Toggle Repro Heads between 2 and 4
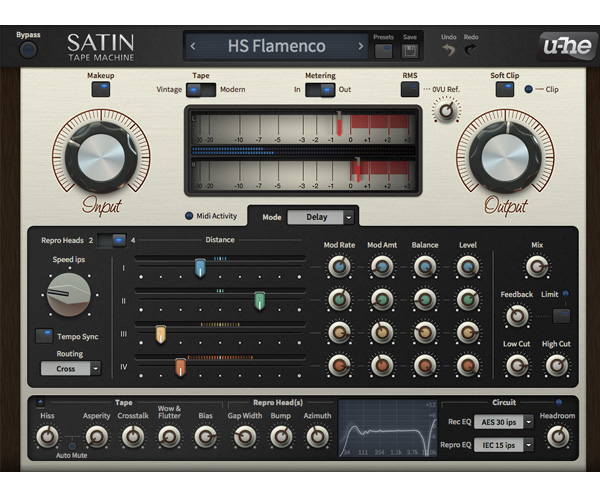Image resolution: width=600 pixels, height=500 pixels. pyautogui.click(x=112, y=240)
